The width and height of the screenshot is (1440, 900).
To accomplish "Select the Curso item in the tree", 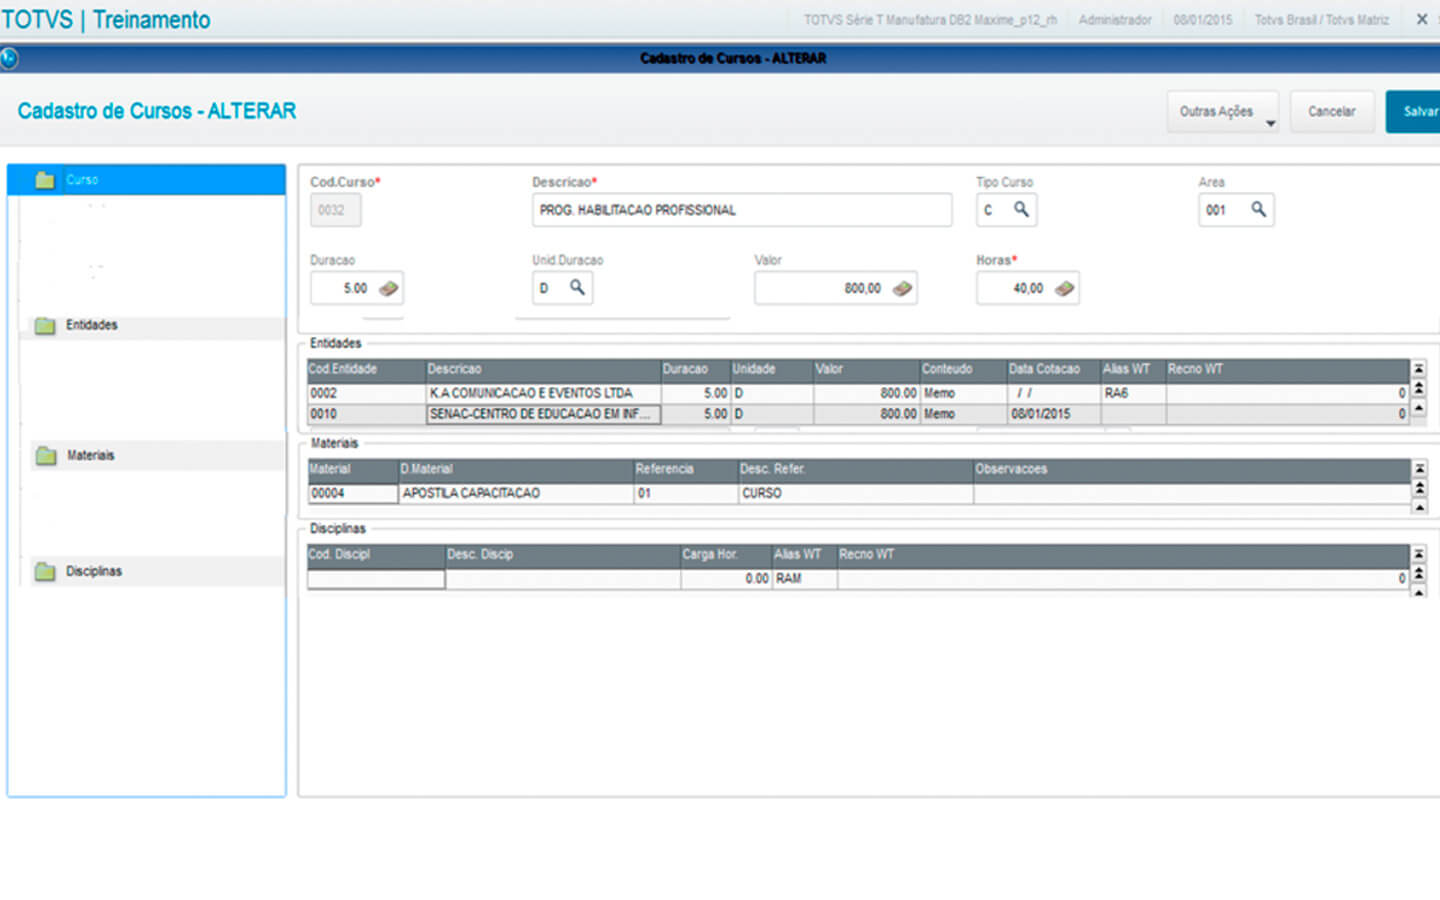I will point(82,180).
